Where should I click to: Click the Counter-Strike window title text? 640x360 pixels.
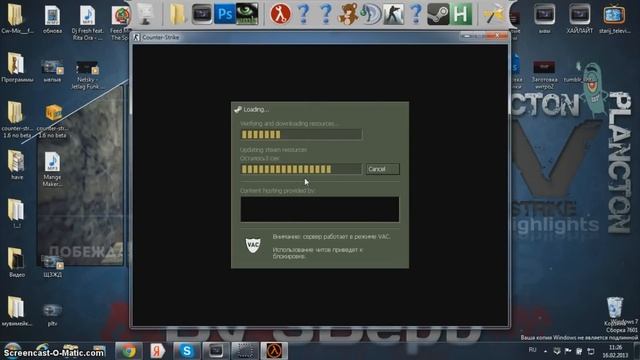[x=160, y=37]
